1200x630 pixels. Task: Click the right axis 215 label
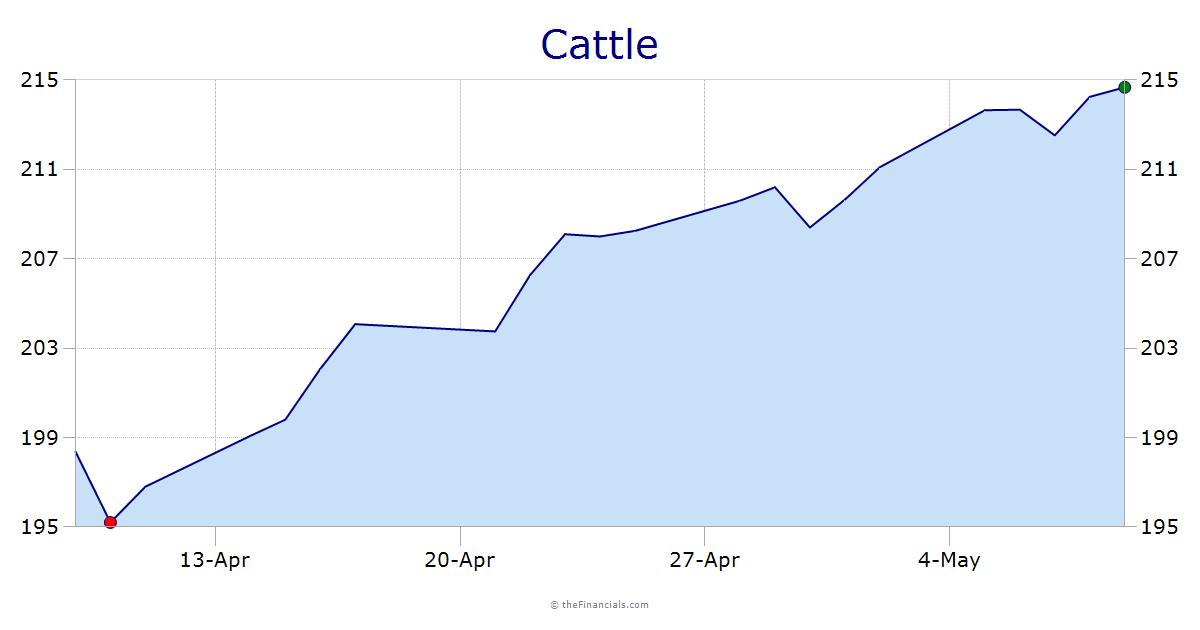point(1160,80)
